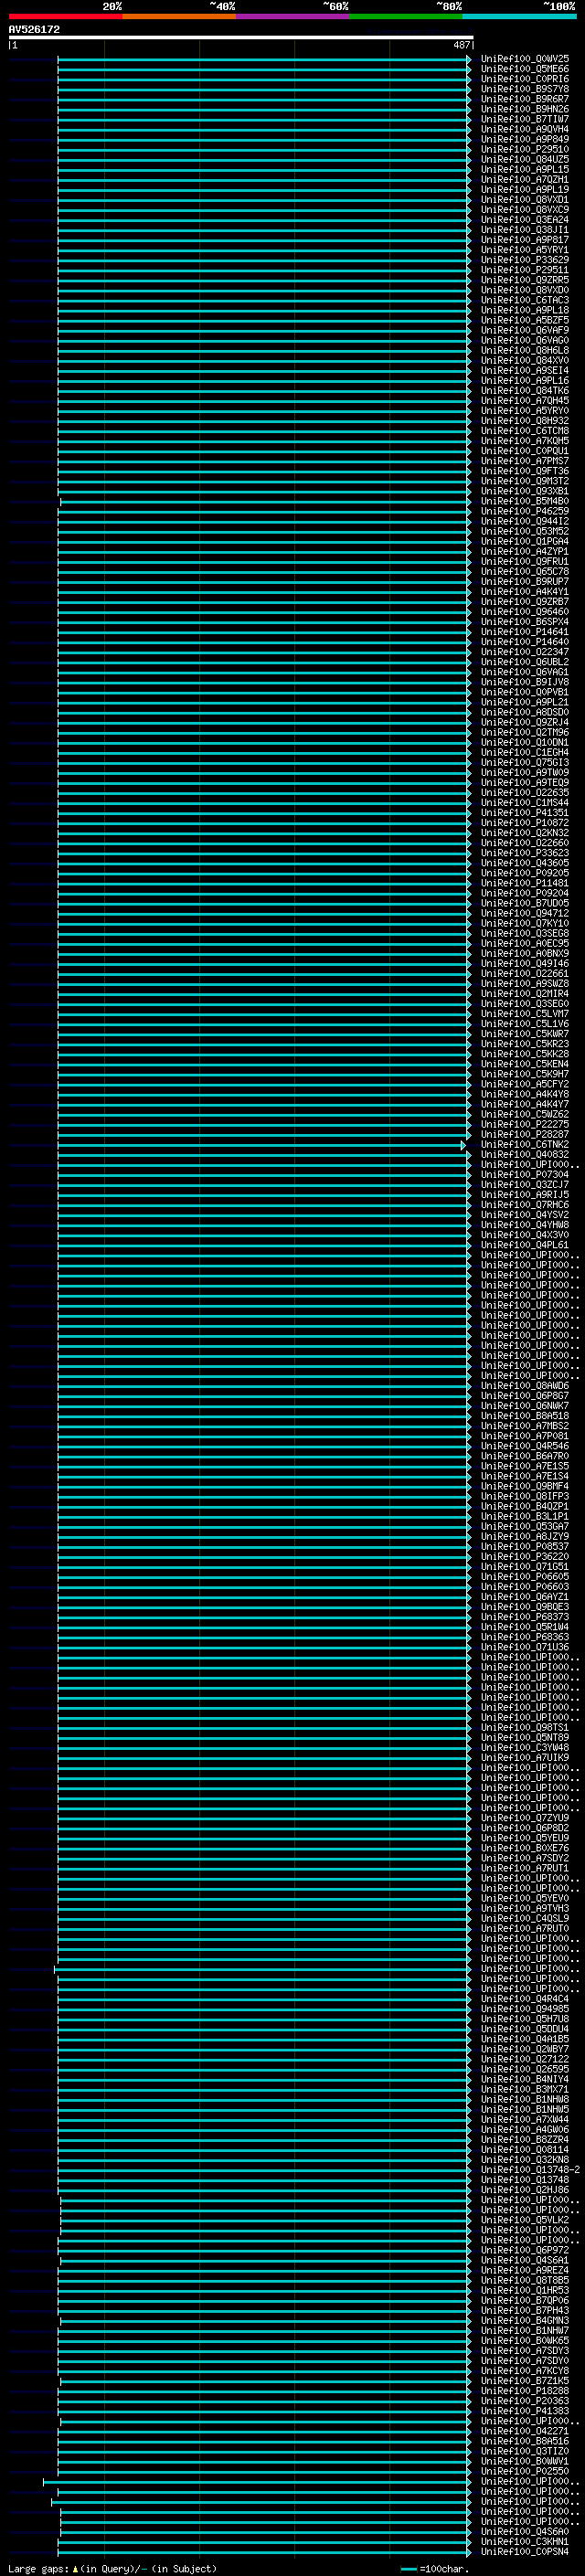This screenshot has width=585, height=2576.
Task: Select the UniRef100_A7P081 label
Action: (525, 1436)
